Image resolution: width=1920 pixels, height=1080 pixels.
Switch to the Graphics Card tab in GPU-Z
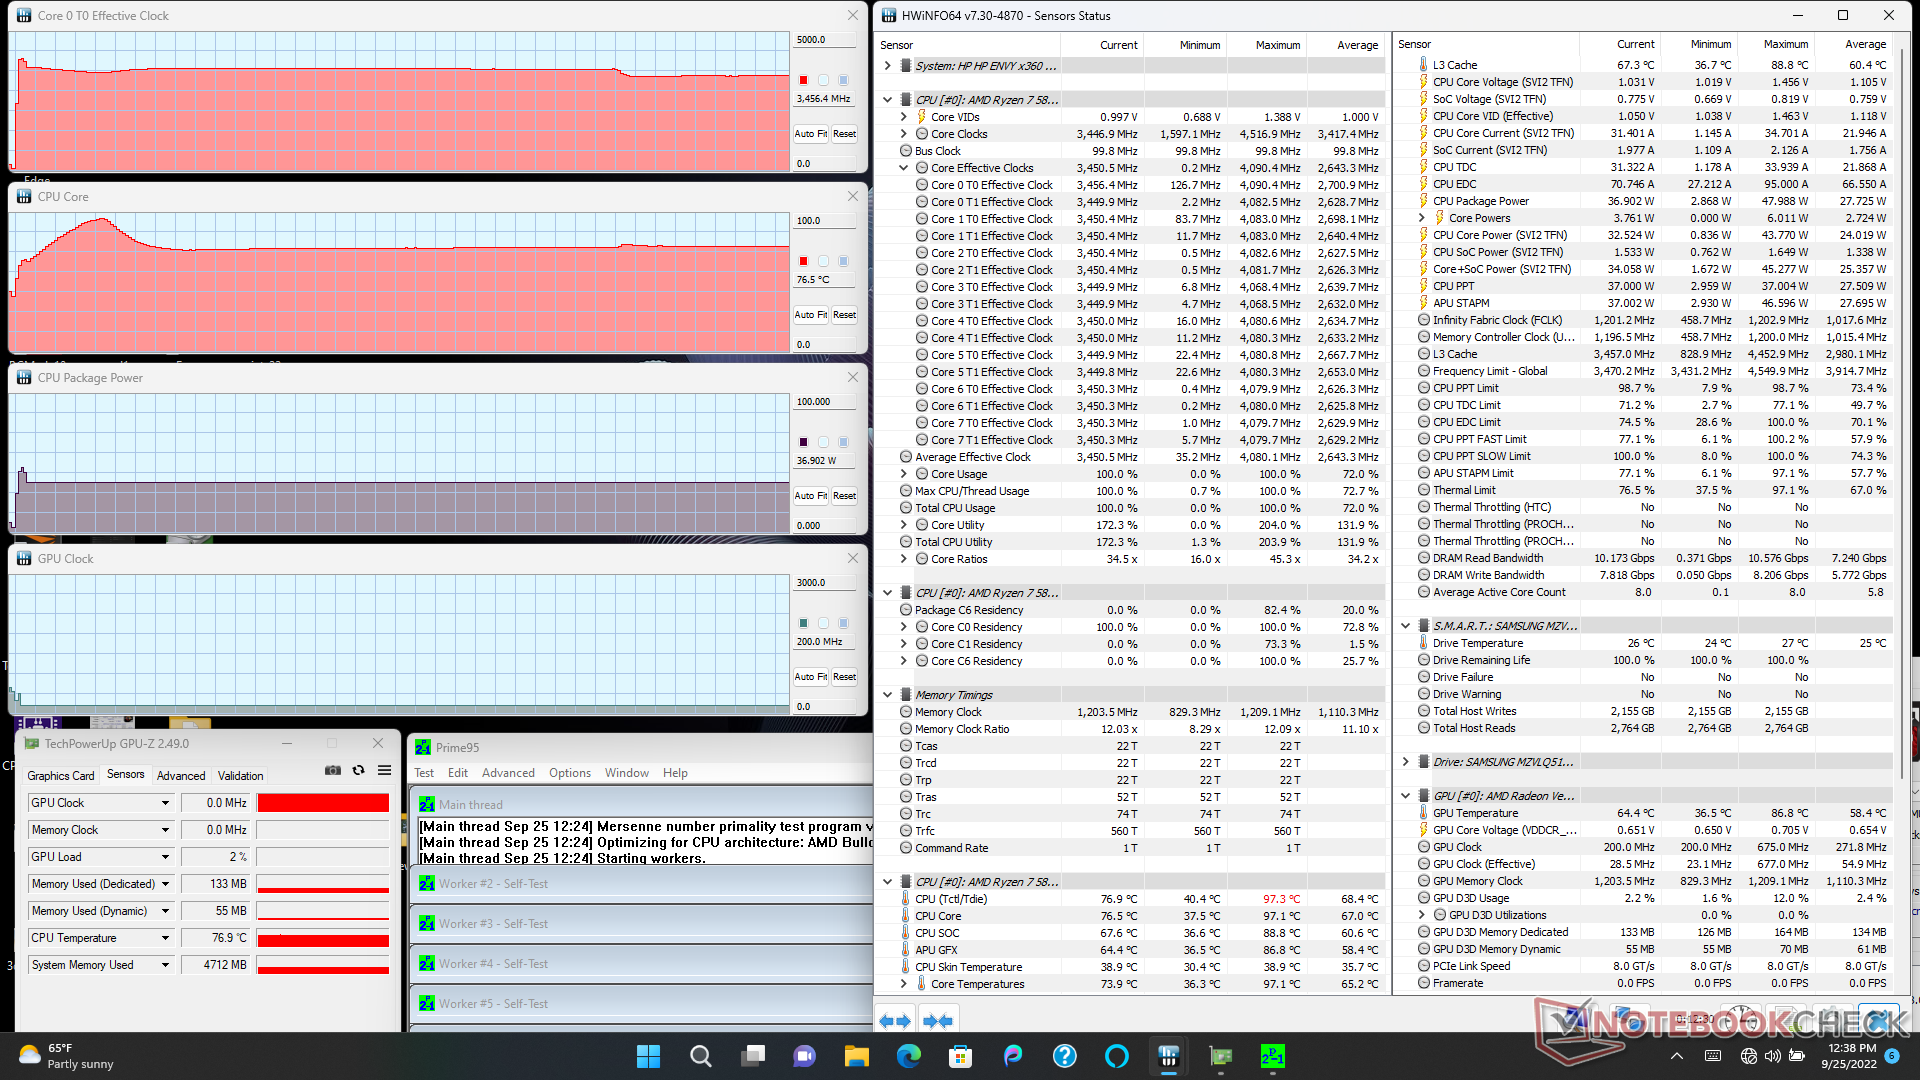point(61,776)
